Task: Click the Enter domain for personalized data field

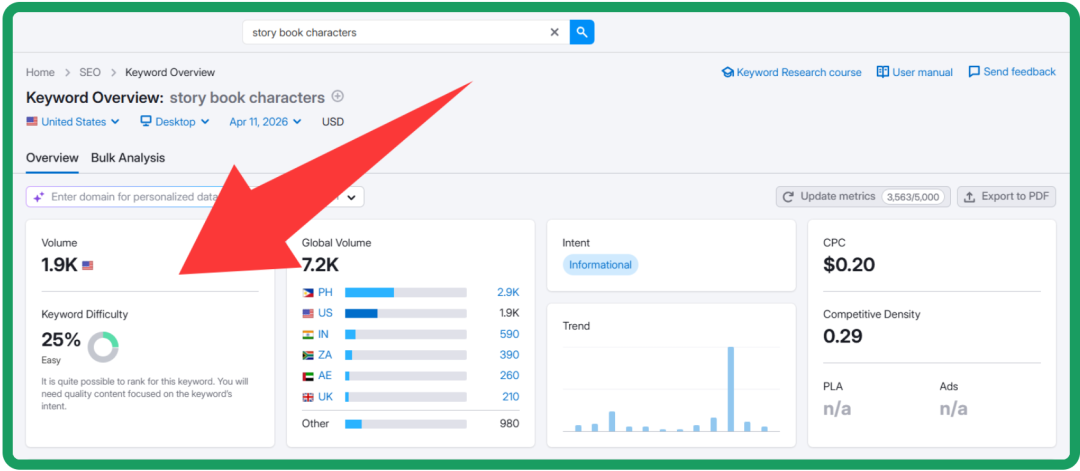Action: click(x=134, y=197)
